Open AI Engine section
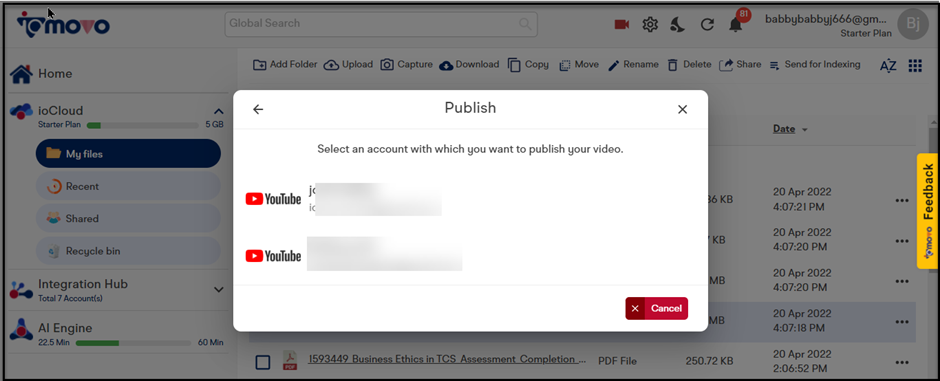 point(65,328)
